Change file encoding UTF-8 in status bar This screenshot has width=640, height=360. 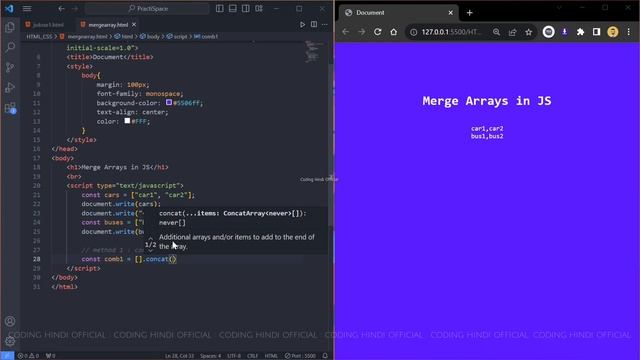234,356
